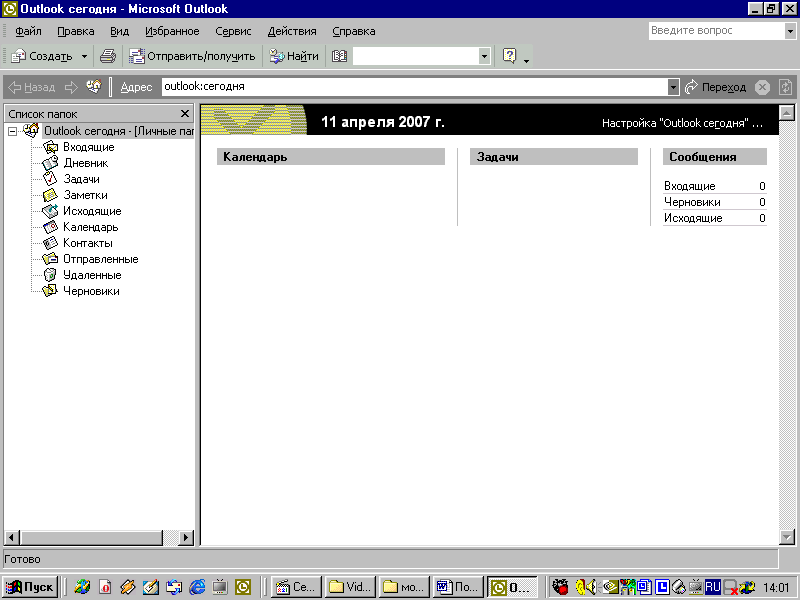The image size is (800, 600).
Task: Click the Календарь section header
Action: pyautogui.click(x=331, y=157)
